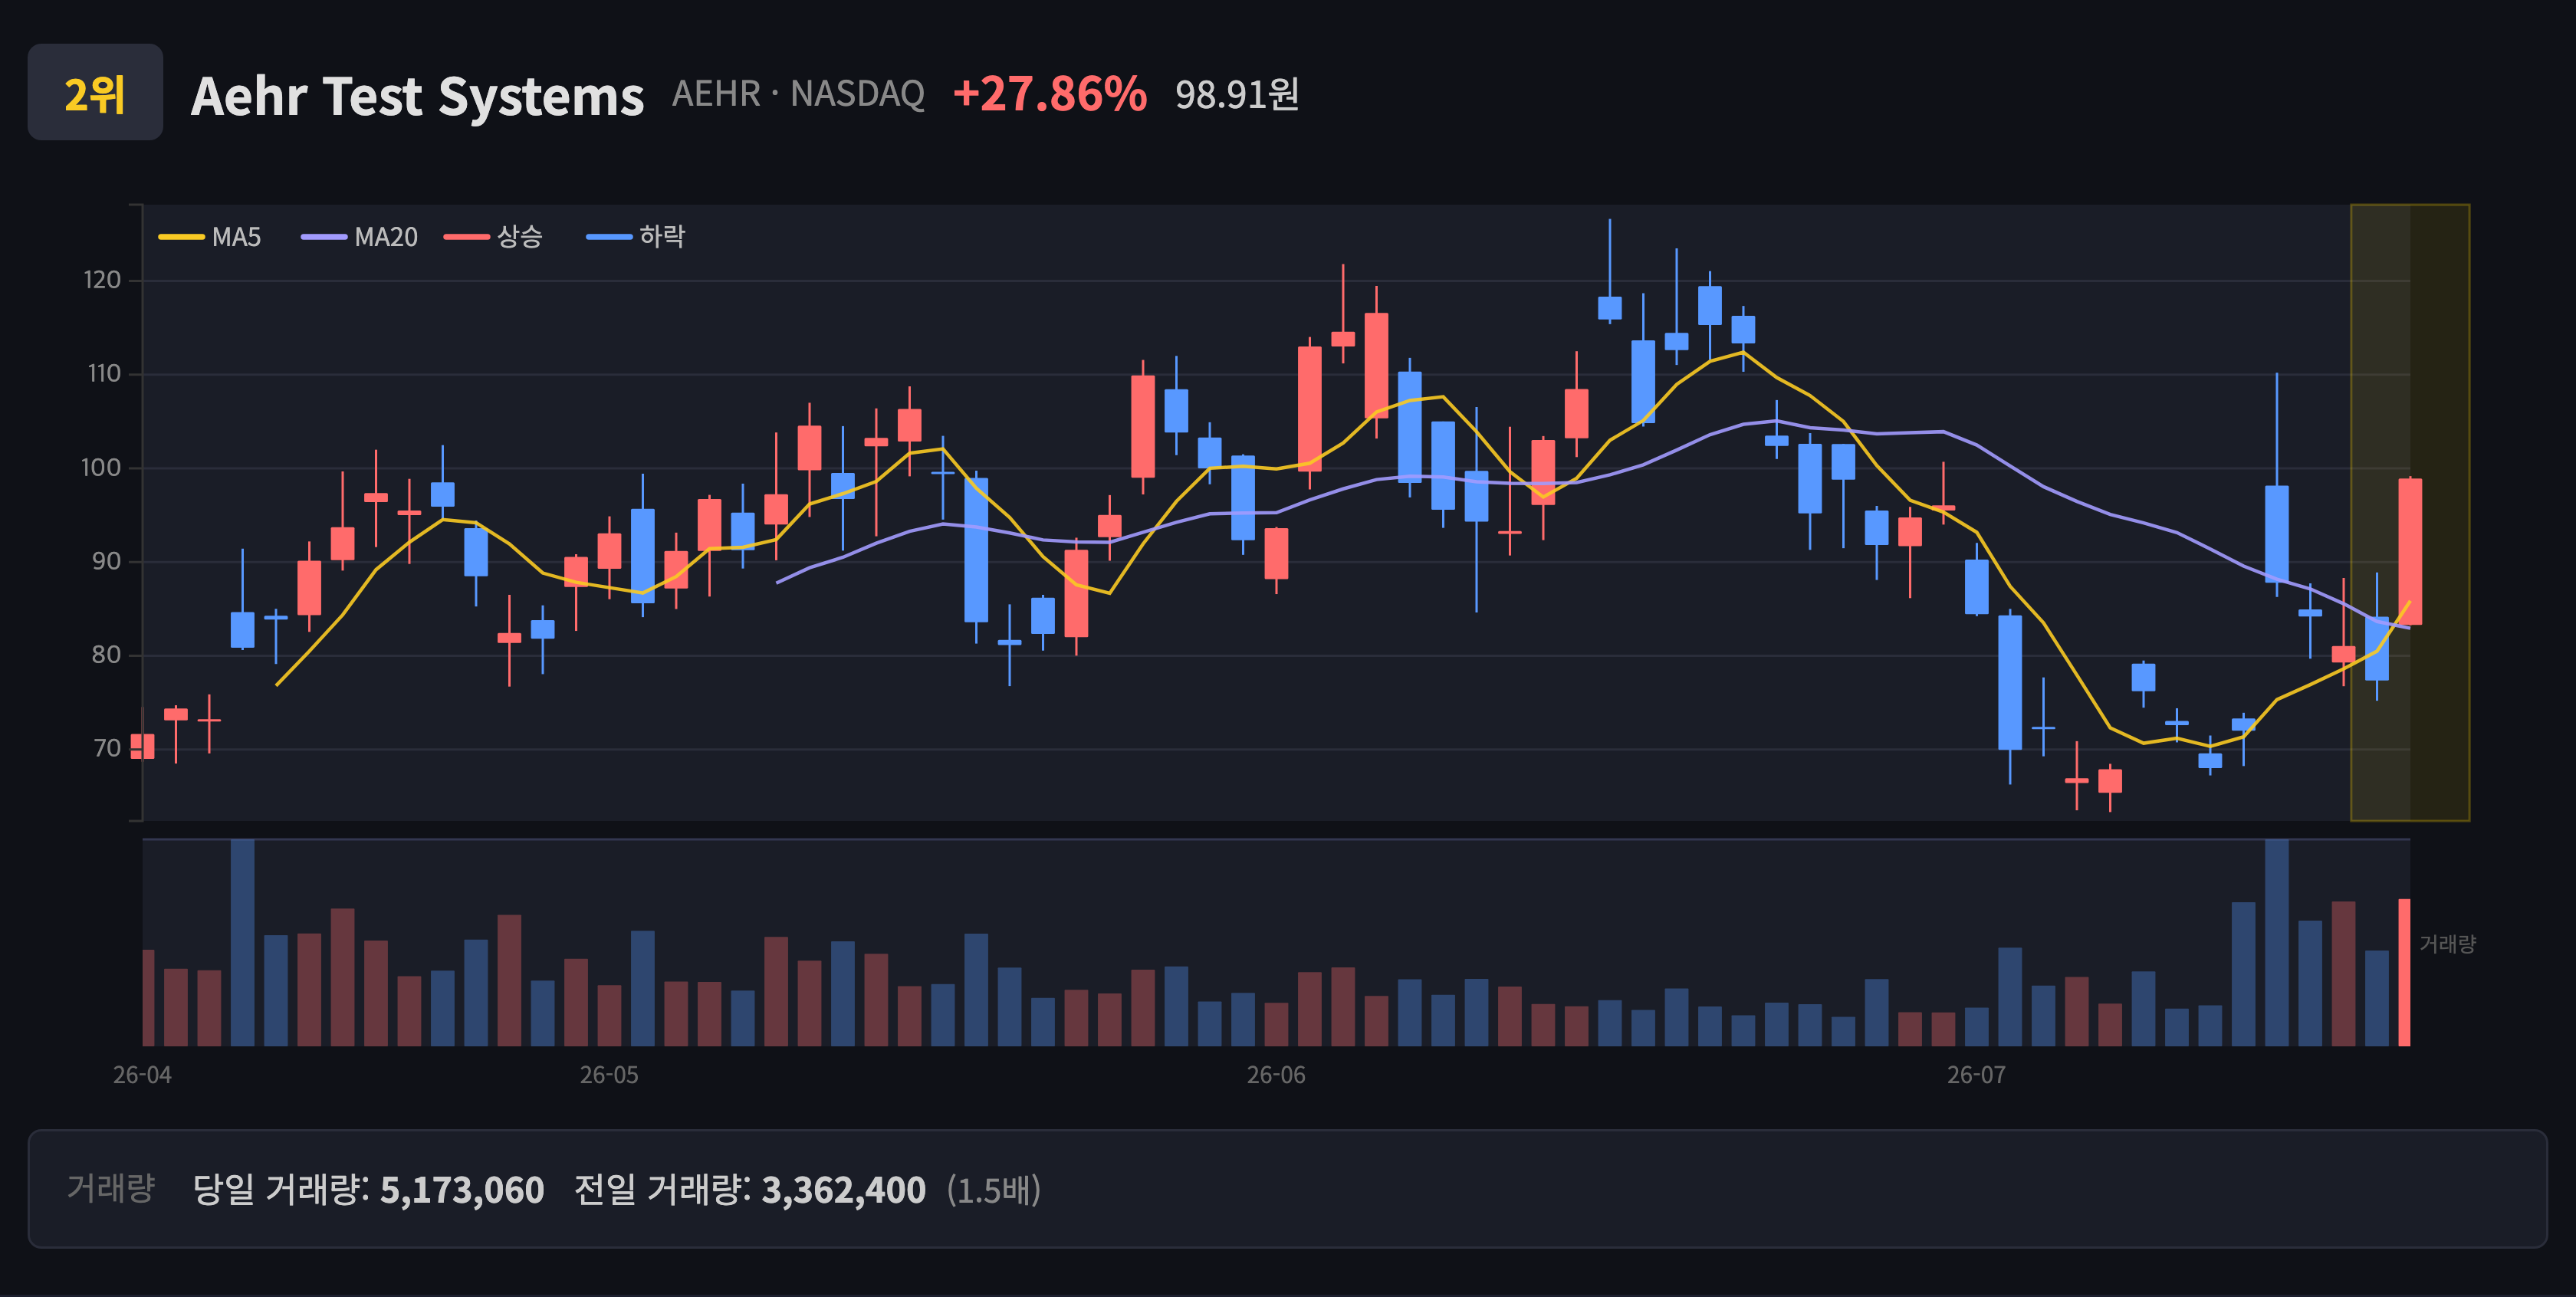
Task: Click the 26-06 date axis label
Action: pos(1276,1075)
